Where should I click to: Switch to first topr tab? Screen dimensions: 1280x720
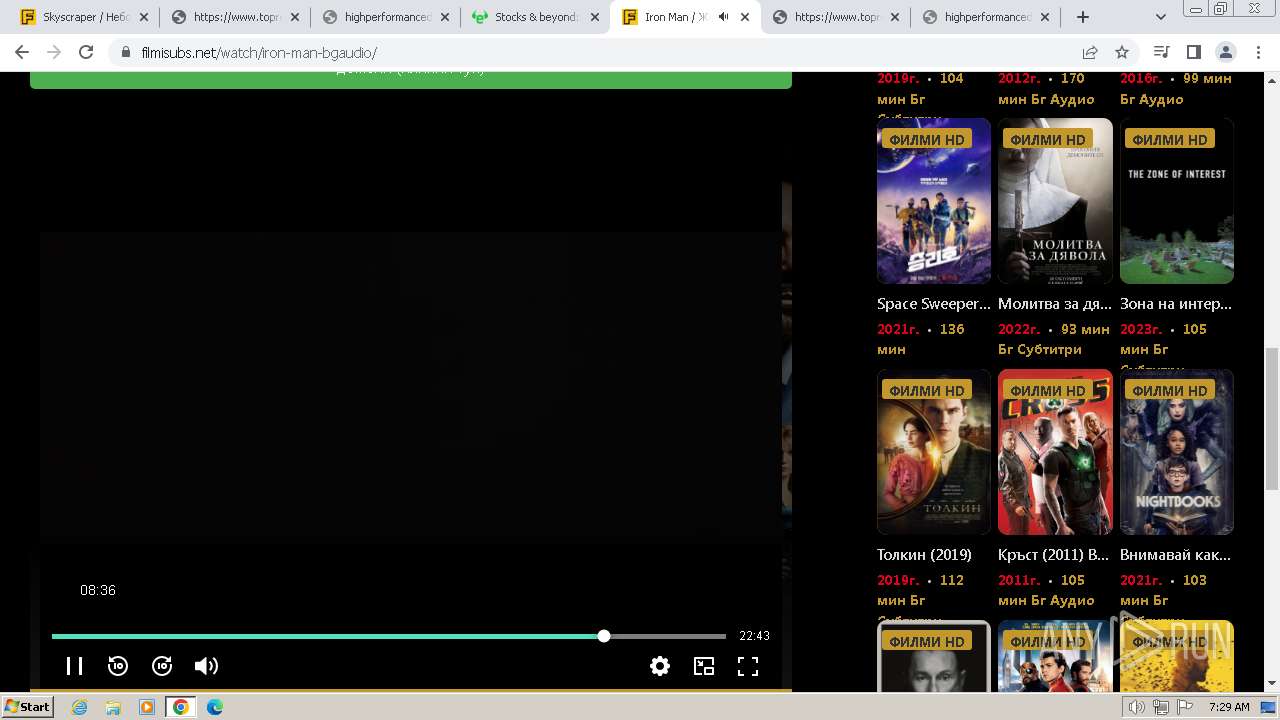(x=234, y=17)
